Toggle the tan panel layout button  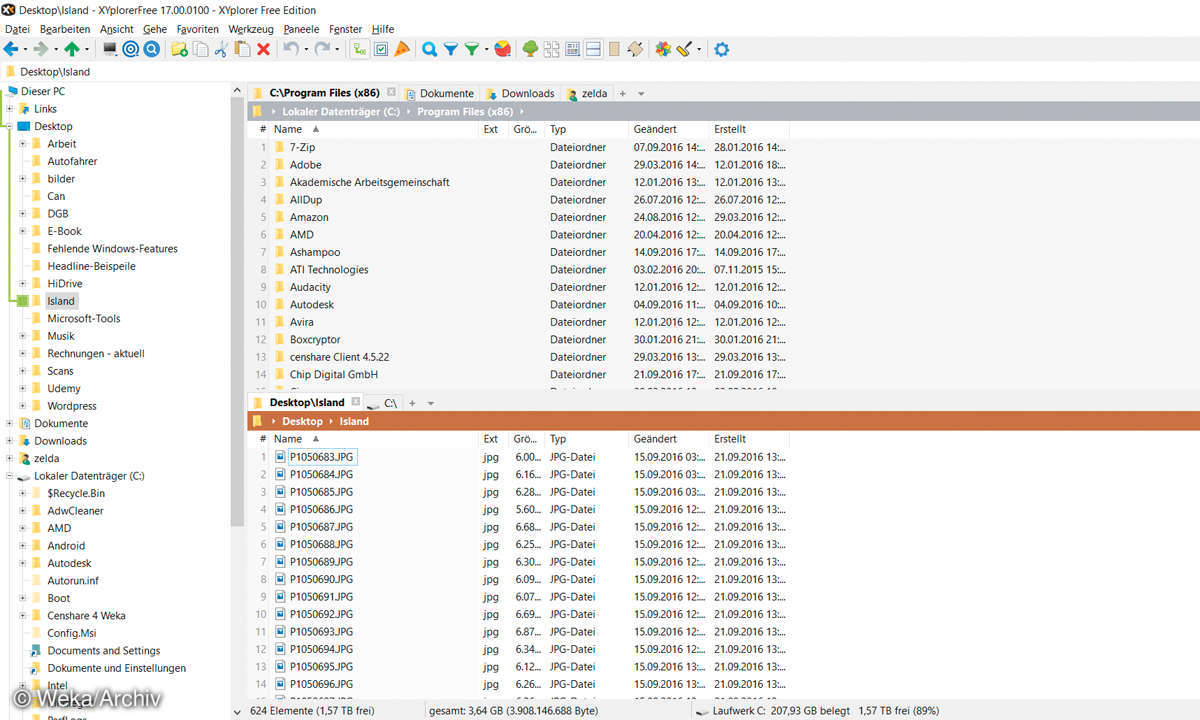[614, 49]
